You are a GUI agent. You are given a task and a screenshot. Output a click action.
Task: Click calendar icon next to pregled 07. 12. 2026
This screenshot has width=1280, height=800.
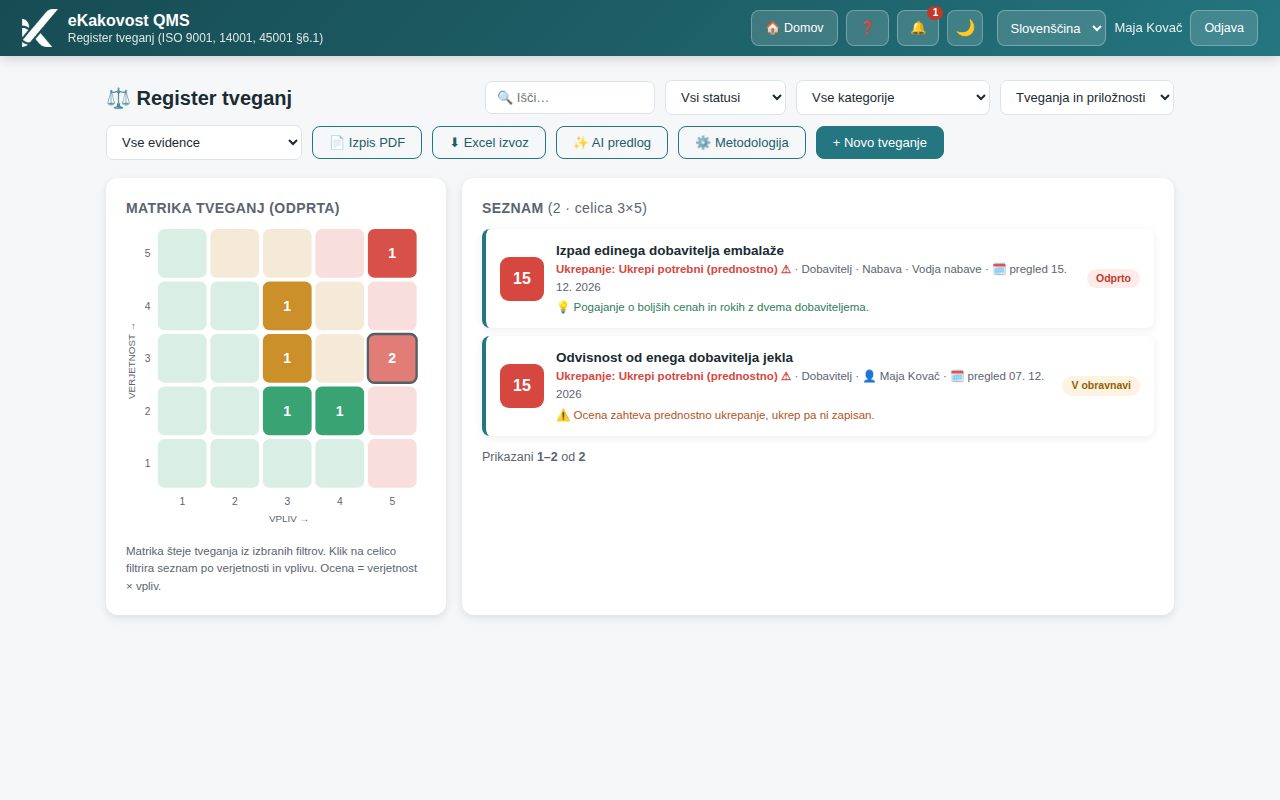click(957, 376)
